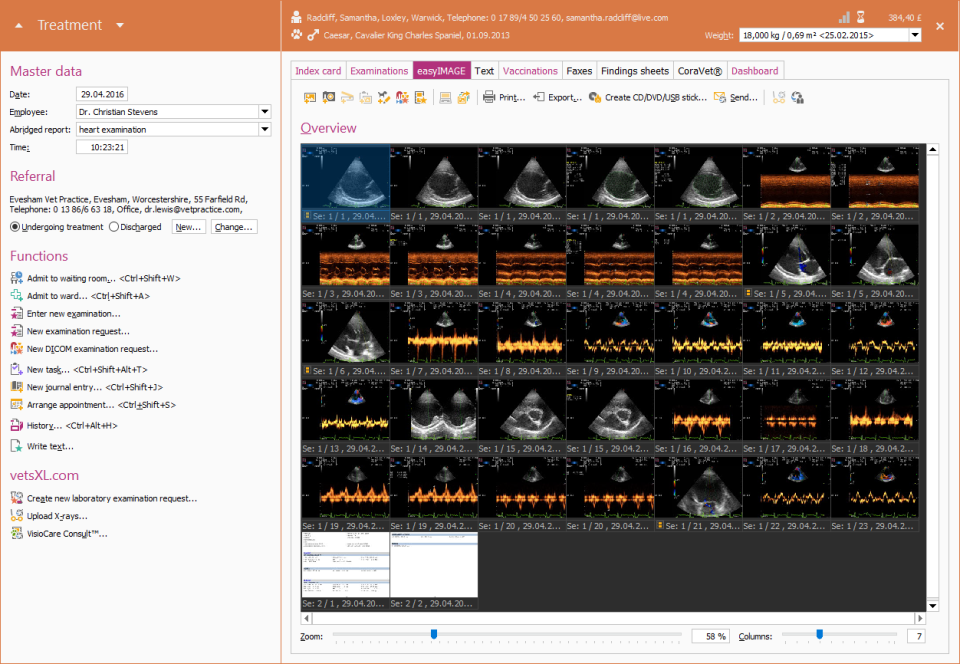Open the Employee dropdown
This screenshot has width=960, height=664.
pyautogui.click(x=265, y=112)
